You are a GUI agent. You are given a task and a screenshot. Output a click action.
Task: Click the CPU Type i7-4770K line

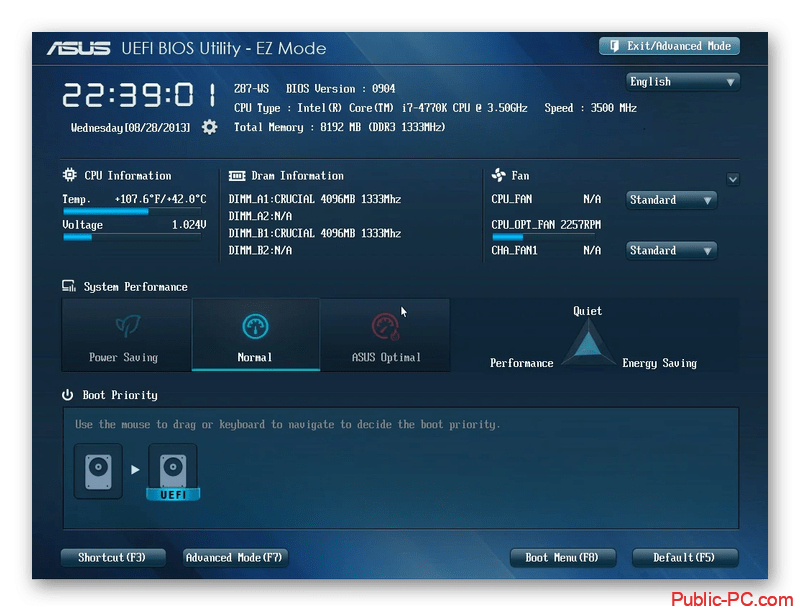tap(381, 108)
